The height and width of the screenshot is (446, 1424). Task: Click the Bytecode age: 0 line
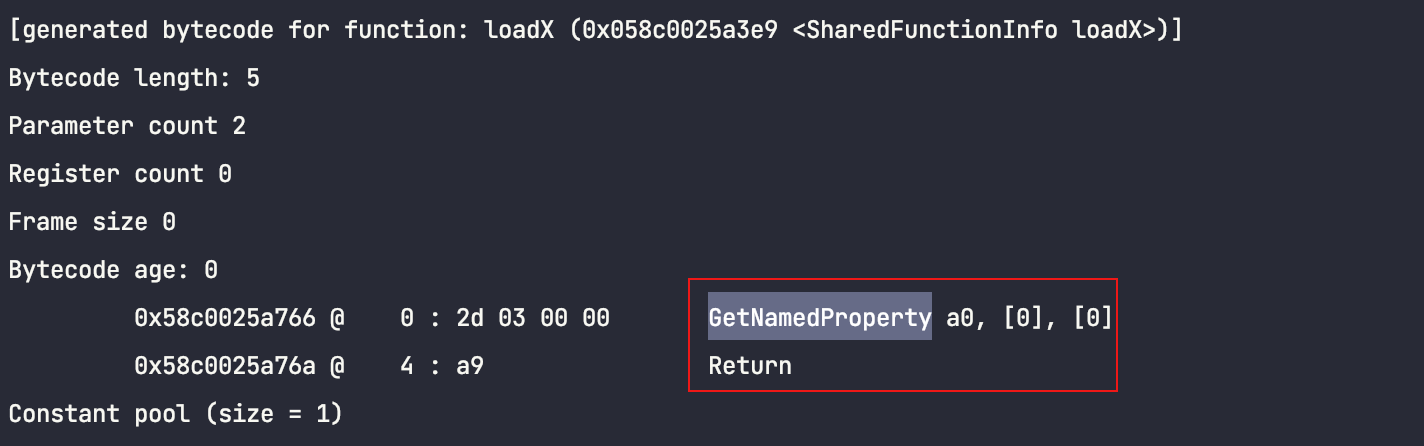(x=113, y=270)
